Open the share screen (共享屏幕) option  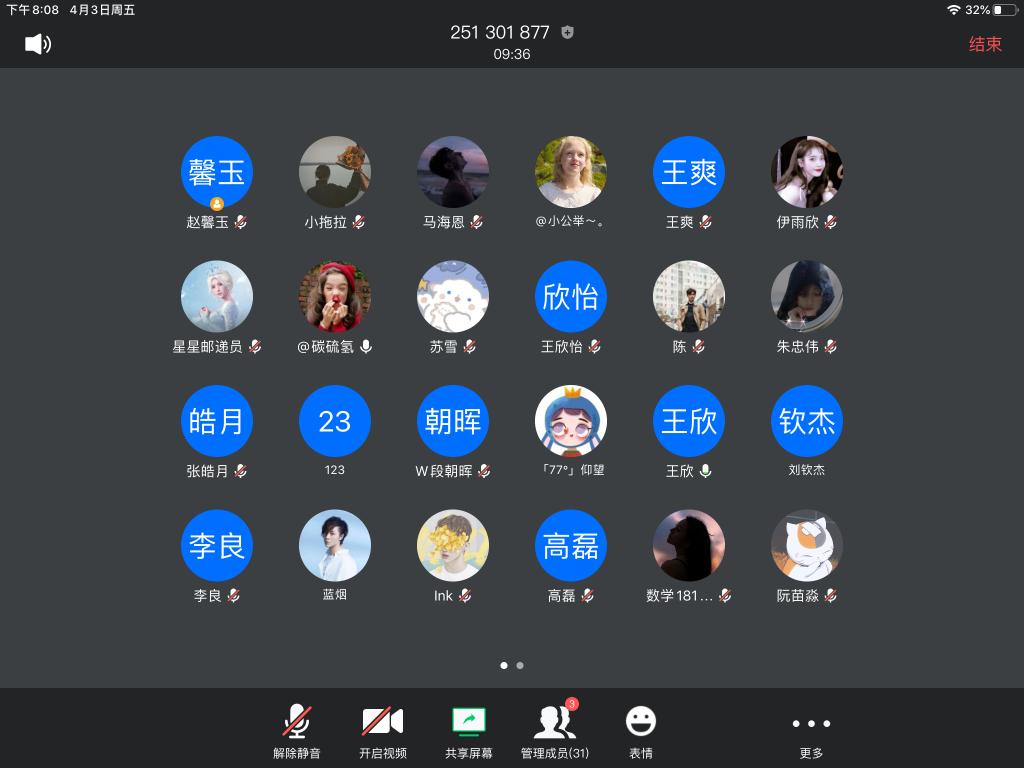(468, 730)
